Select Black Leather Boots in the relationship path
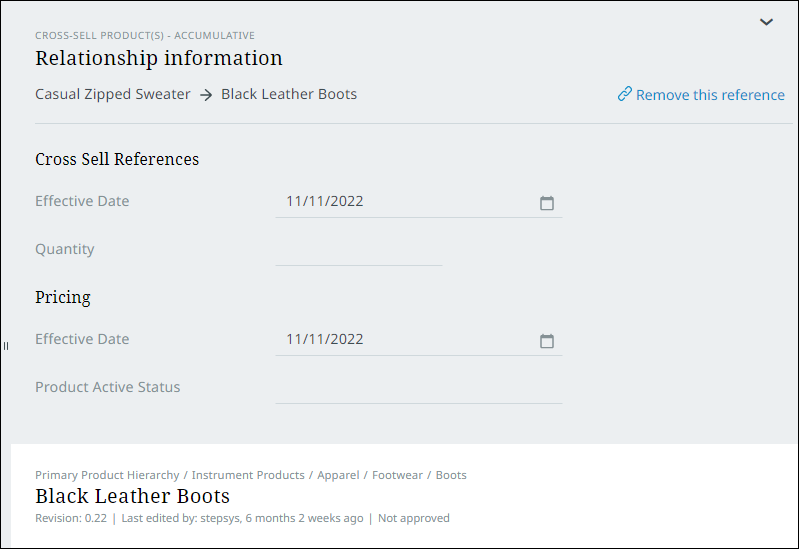 pyautogui.click(x=289, y=95)
